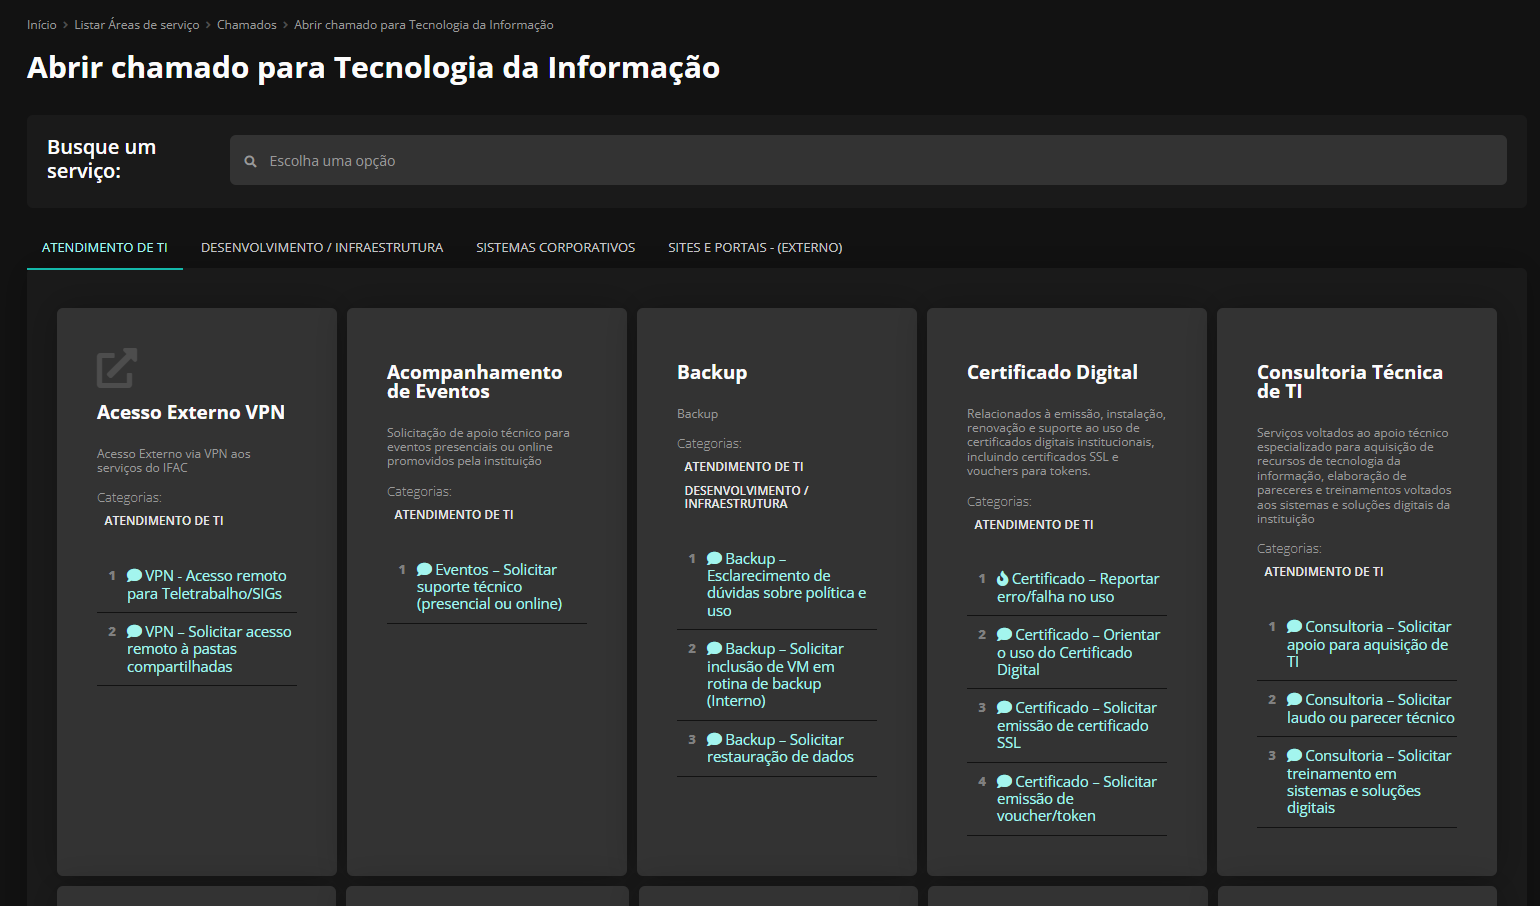Click chat bubble icon beside Backup – Esclarecimento
The image size is (1540, 906).
coord(714,559)
